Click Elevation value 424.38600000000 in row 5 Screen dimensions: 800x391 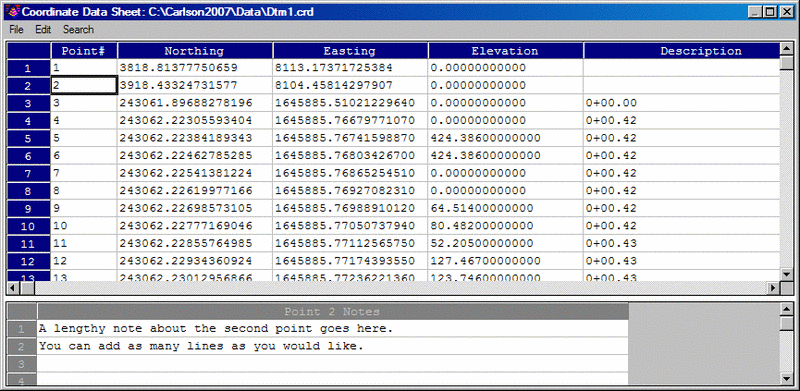(505, 138)
